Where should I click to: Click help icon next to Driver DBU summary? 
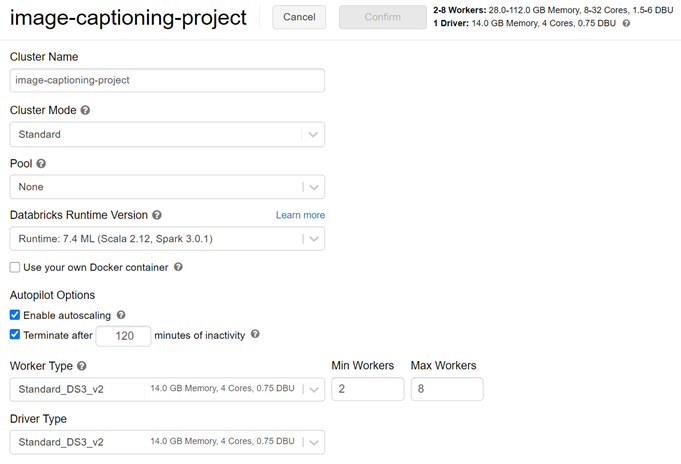click(626, 23)
